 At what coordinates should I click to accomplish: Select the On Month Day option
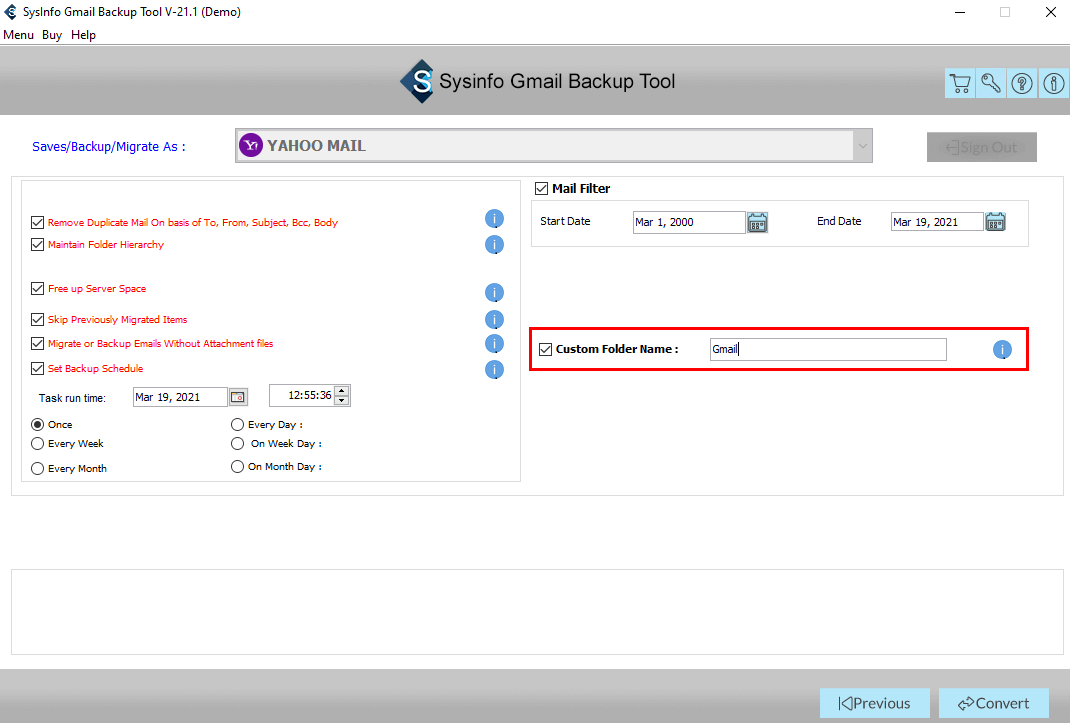237,467
